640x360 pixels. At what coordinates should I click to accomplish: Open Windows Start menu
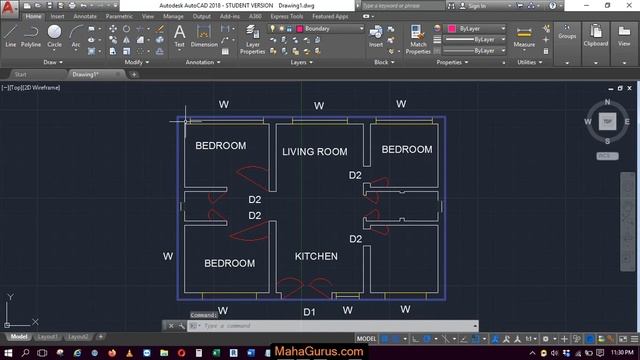pos(8,353)
